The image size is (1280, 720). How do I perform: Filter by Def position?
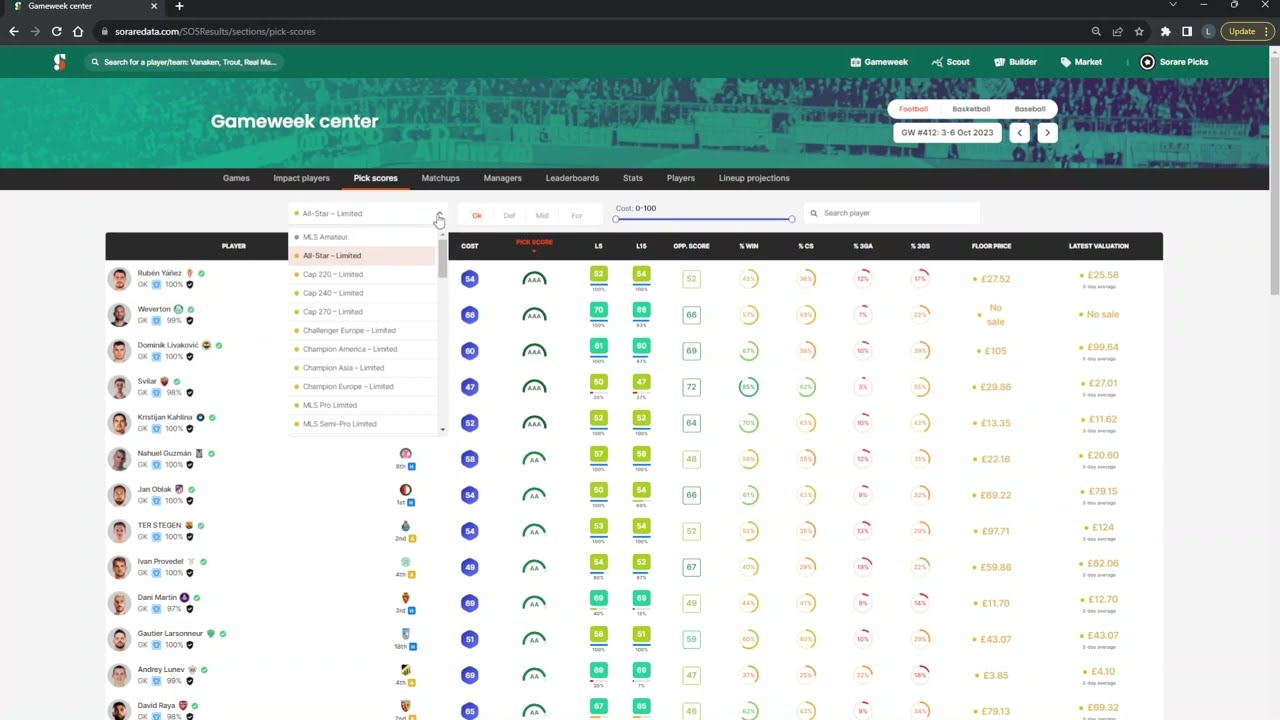(509, 215)
